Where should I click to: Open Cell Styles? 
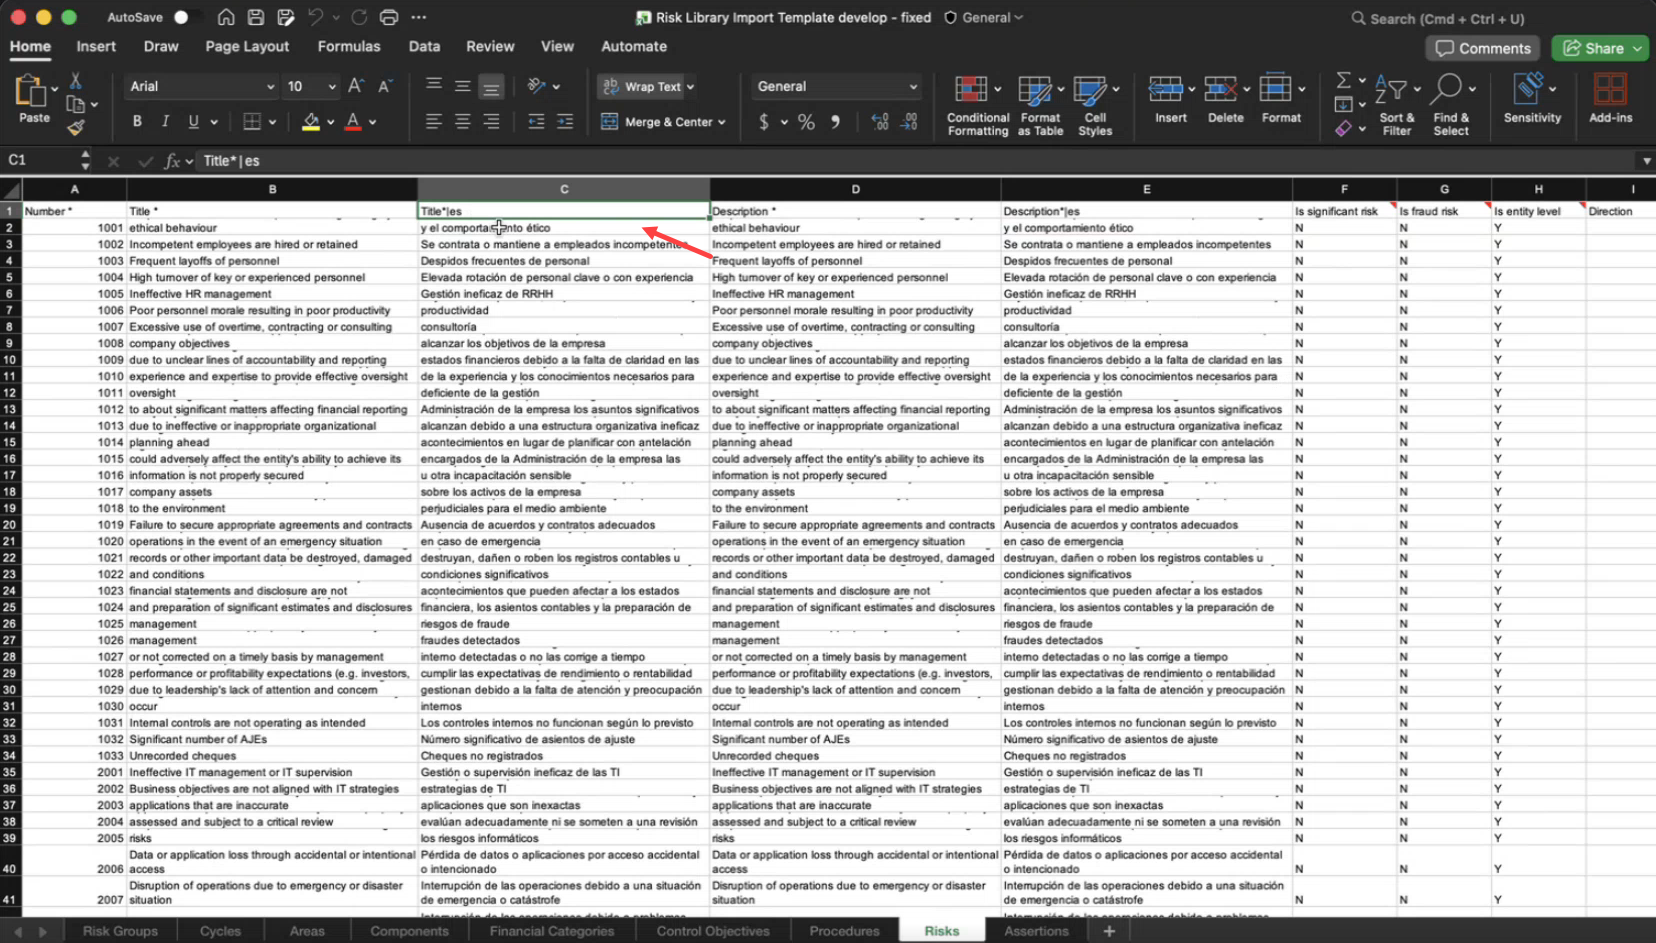pos(1095,105)
